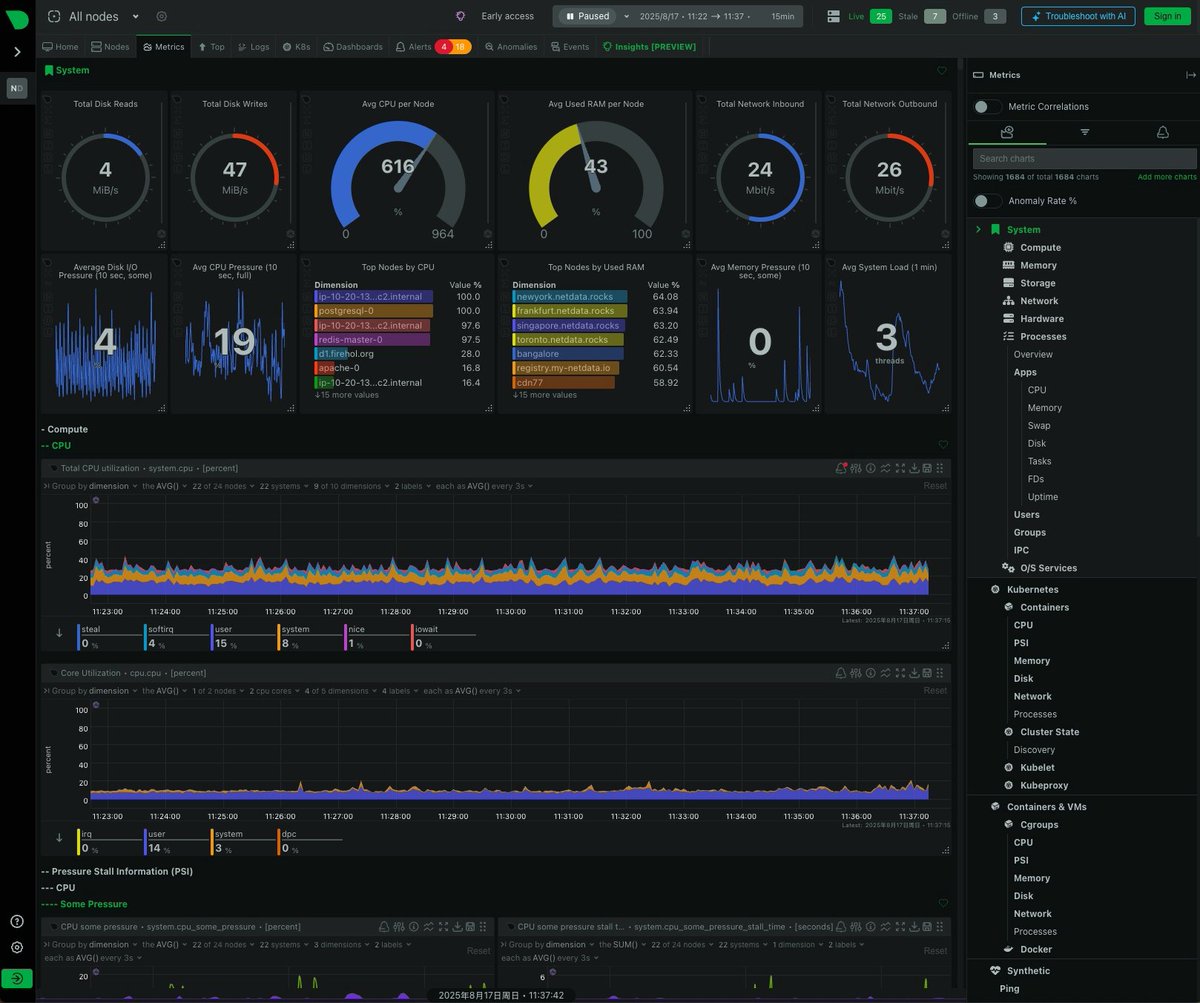Open the date-time range picker showing 15min
The image size is (1200, 1003).
pos(717,16)
